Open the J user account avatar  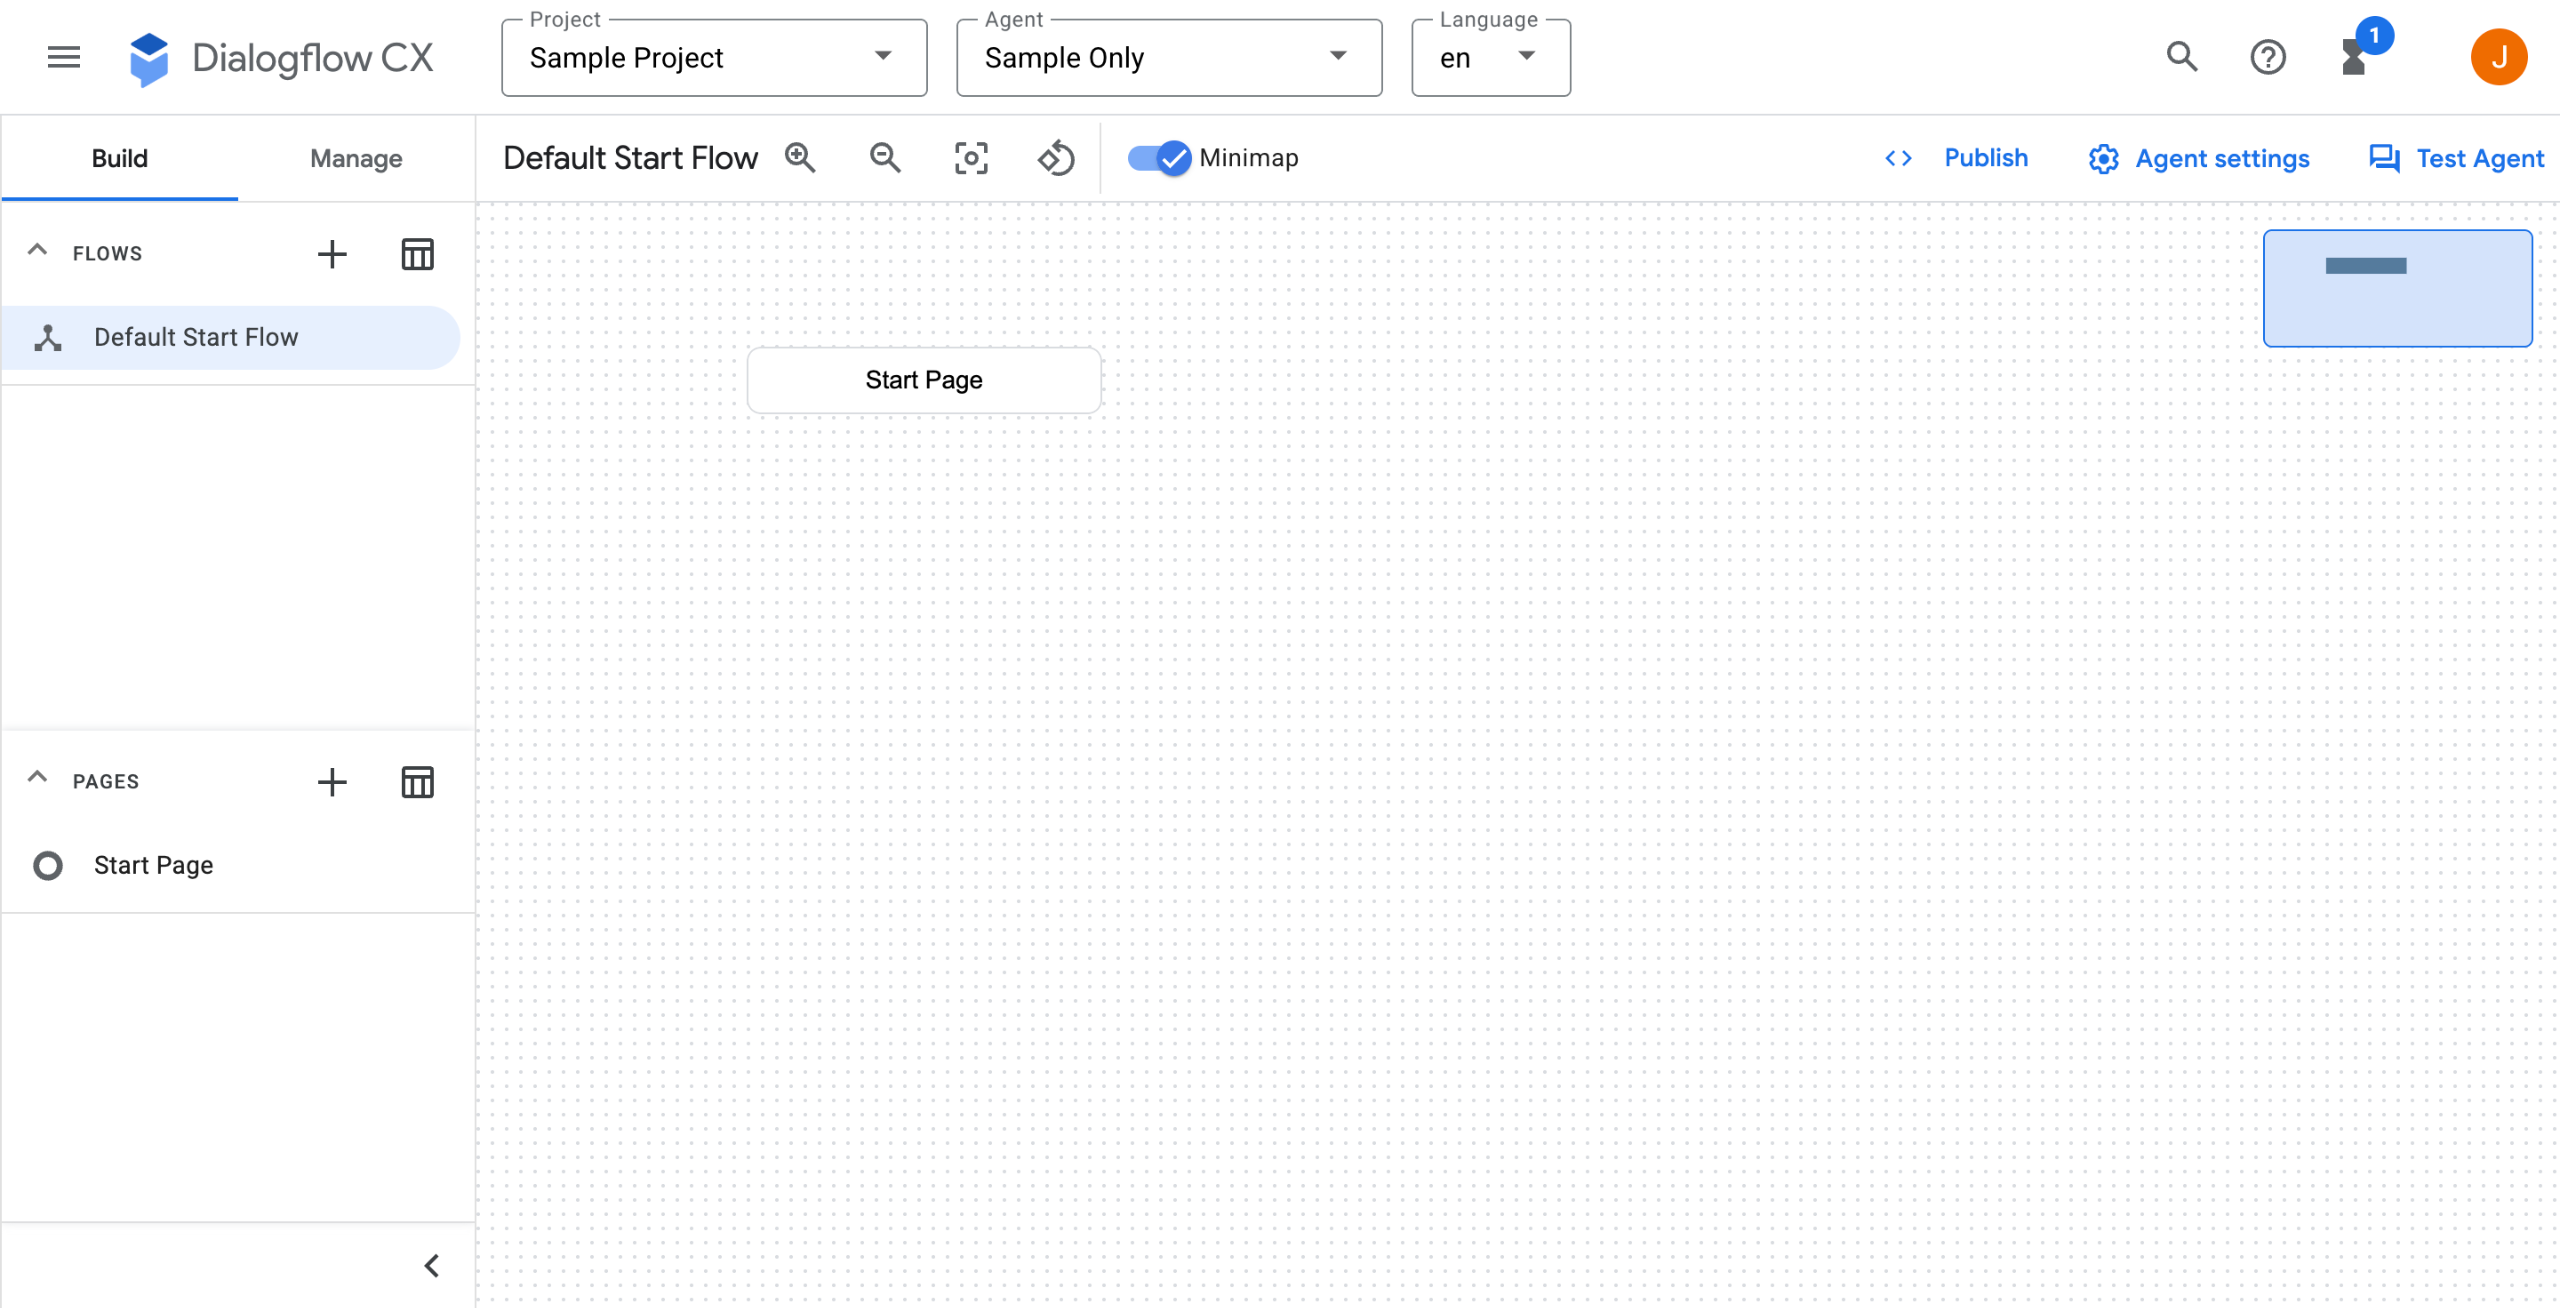click(2498, 57)
